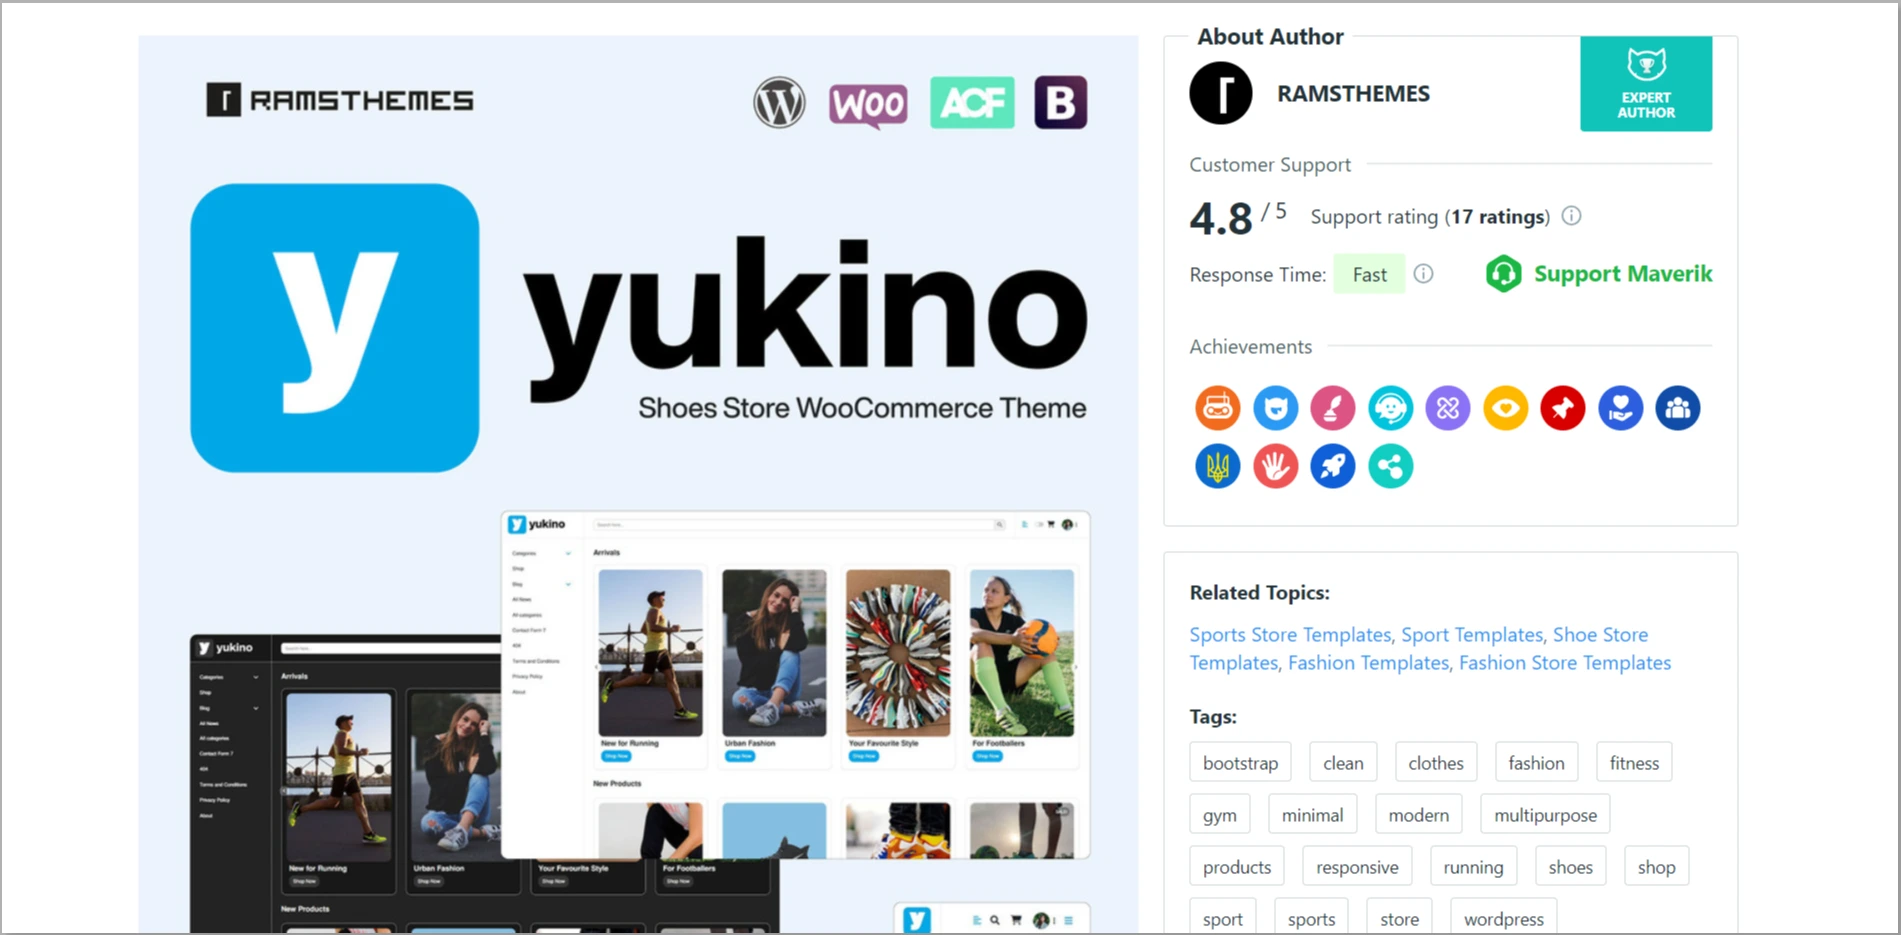Select the sports tag
1901x935 pixels.
1311,919
